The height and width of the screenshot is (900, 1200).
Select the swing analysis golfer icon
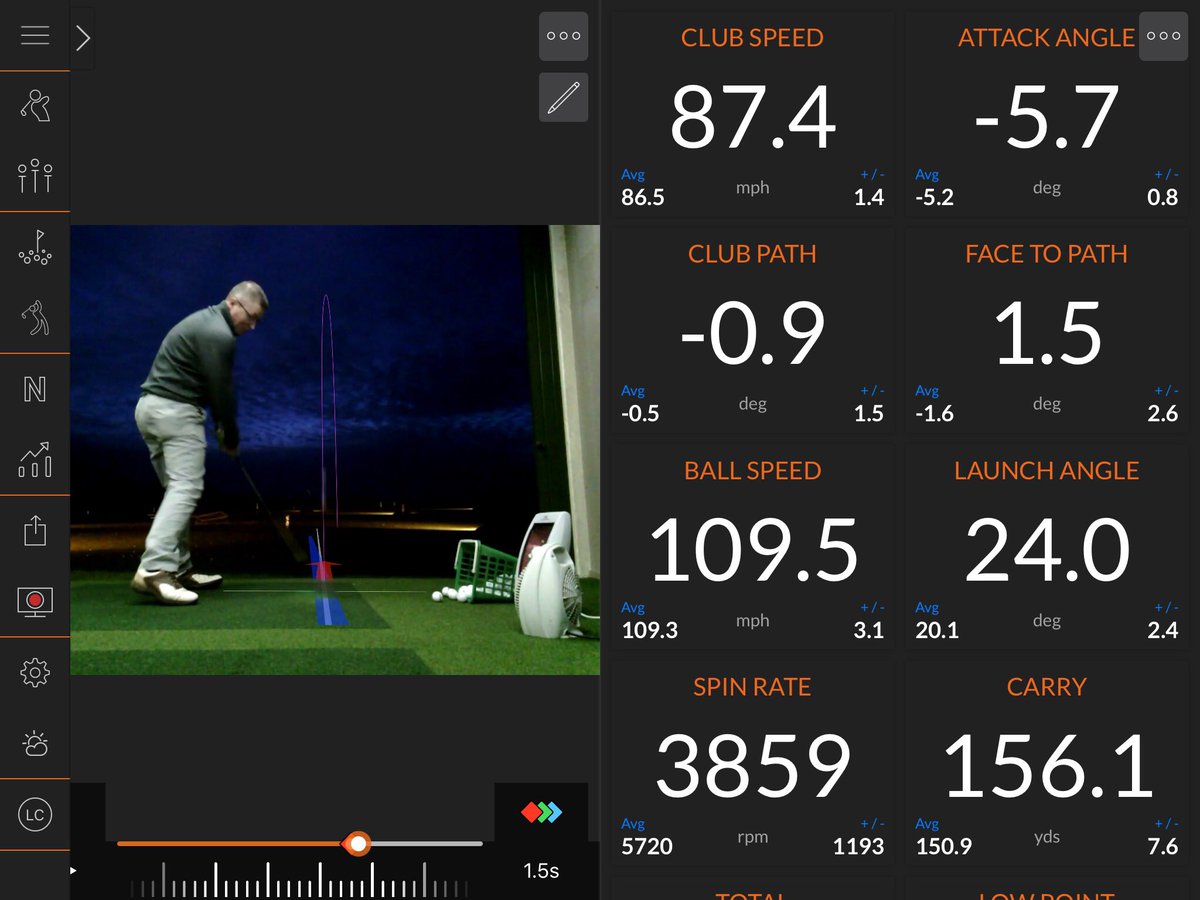tap(36, 318)
